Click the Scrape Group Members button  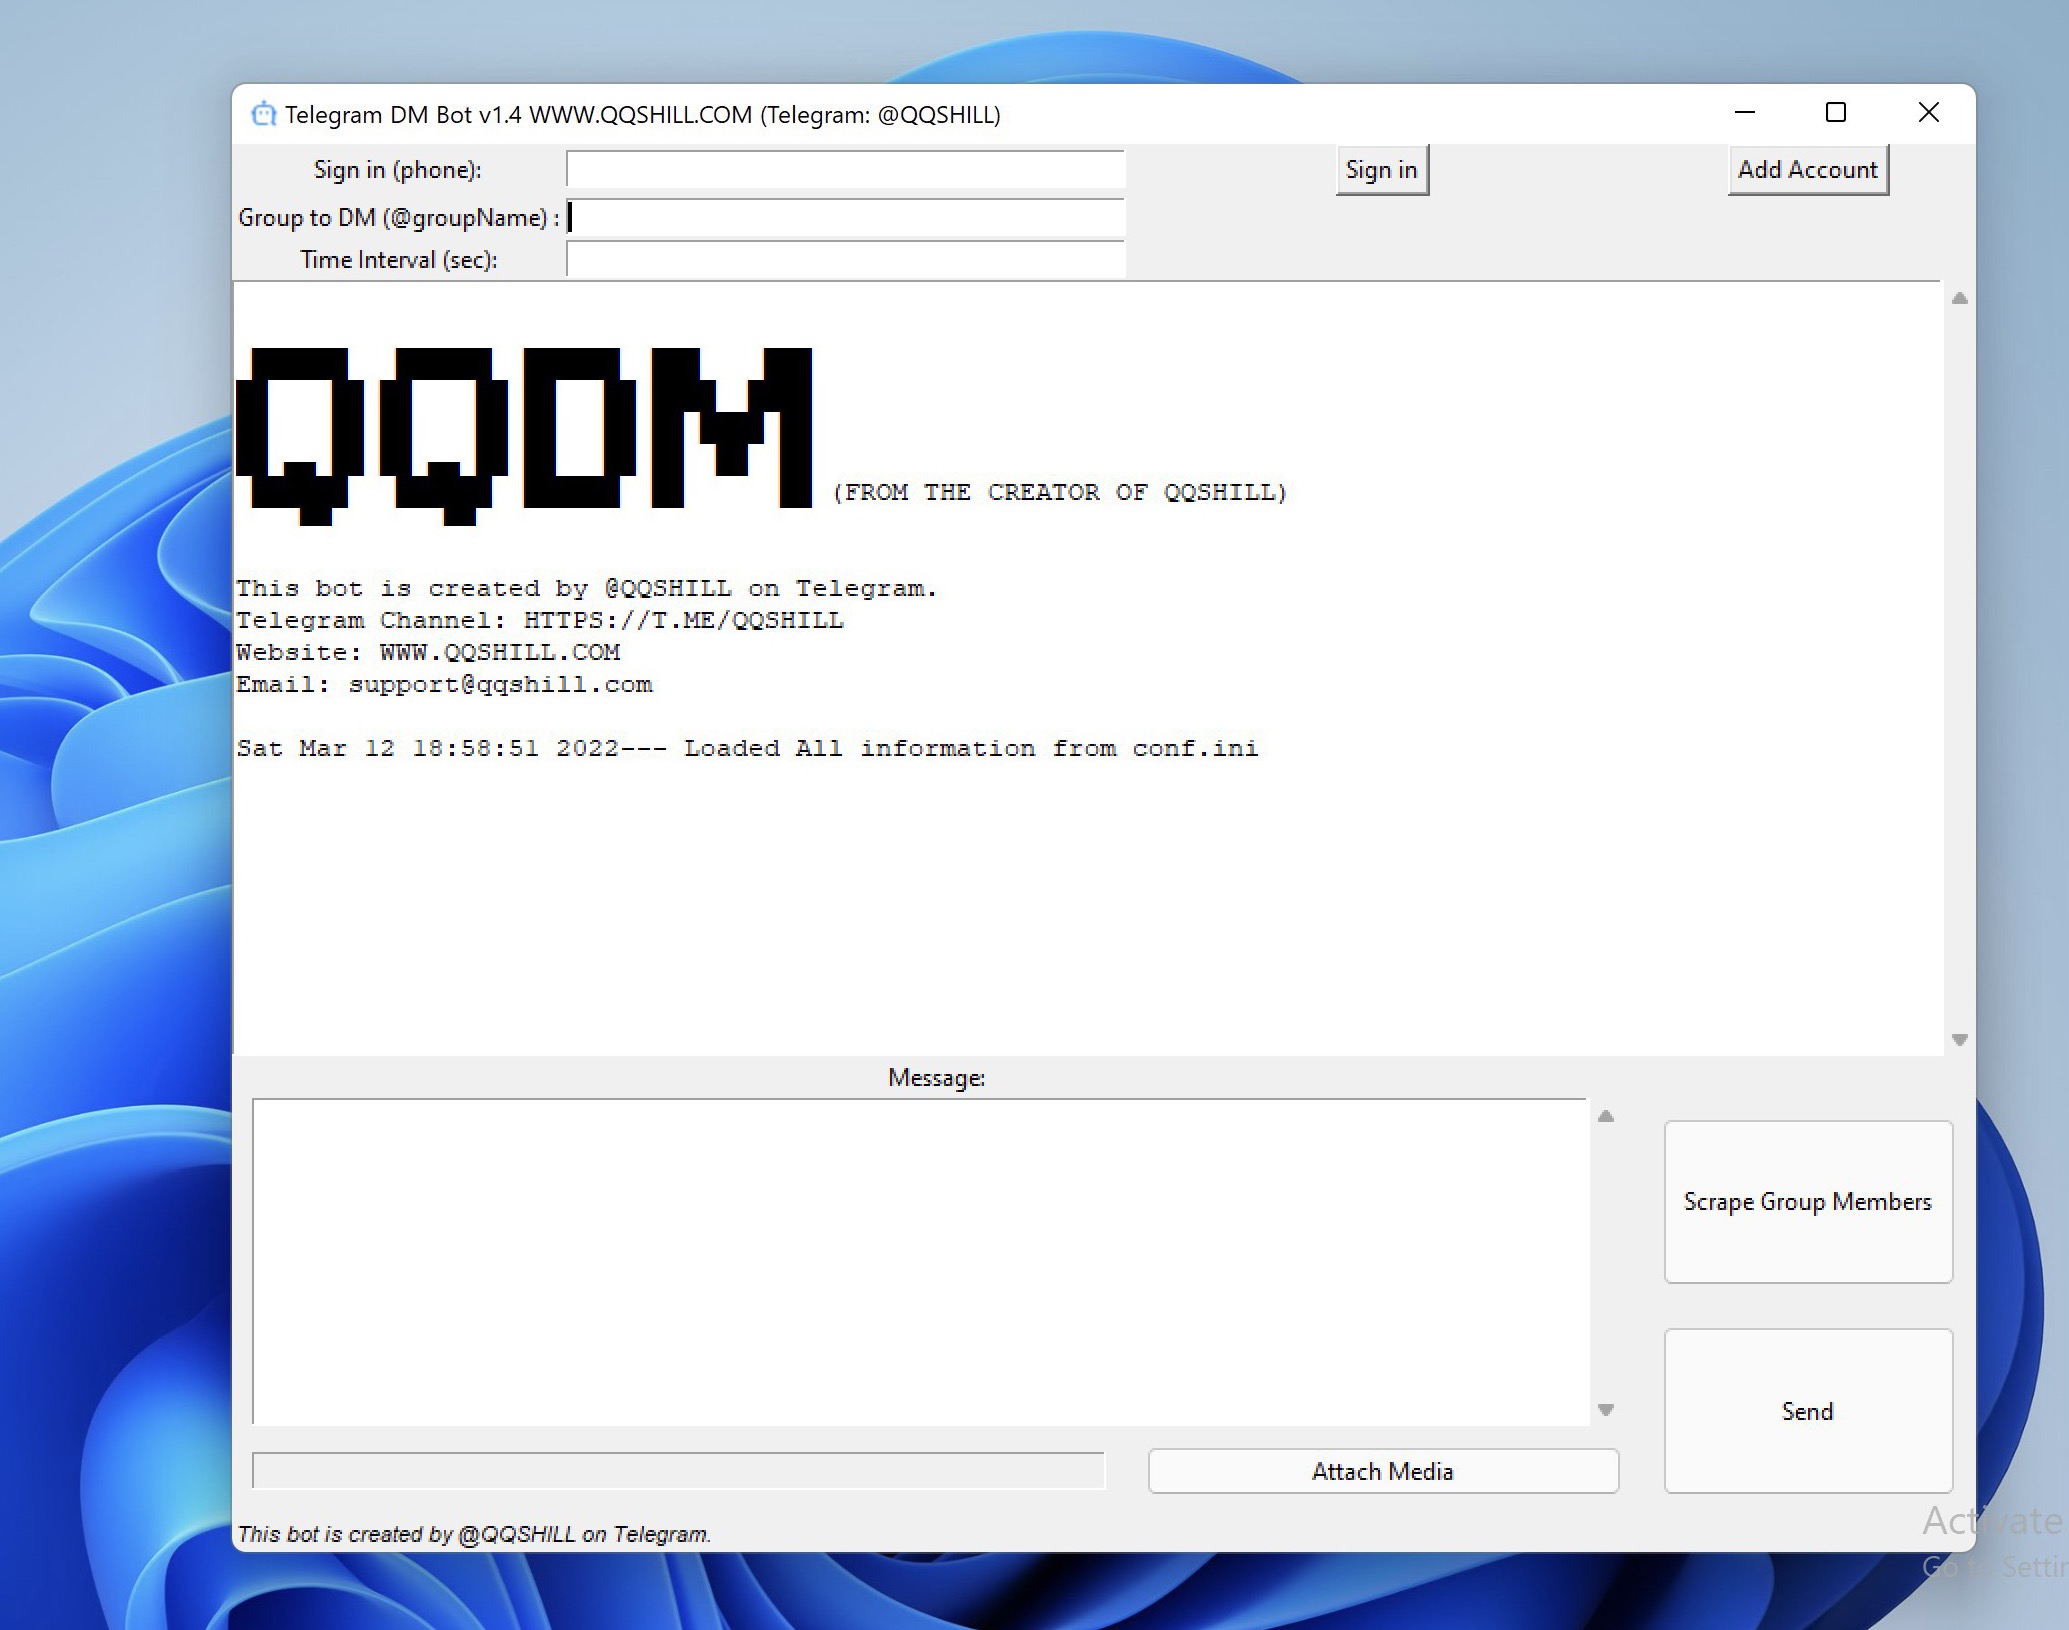1808,1201
